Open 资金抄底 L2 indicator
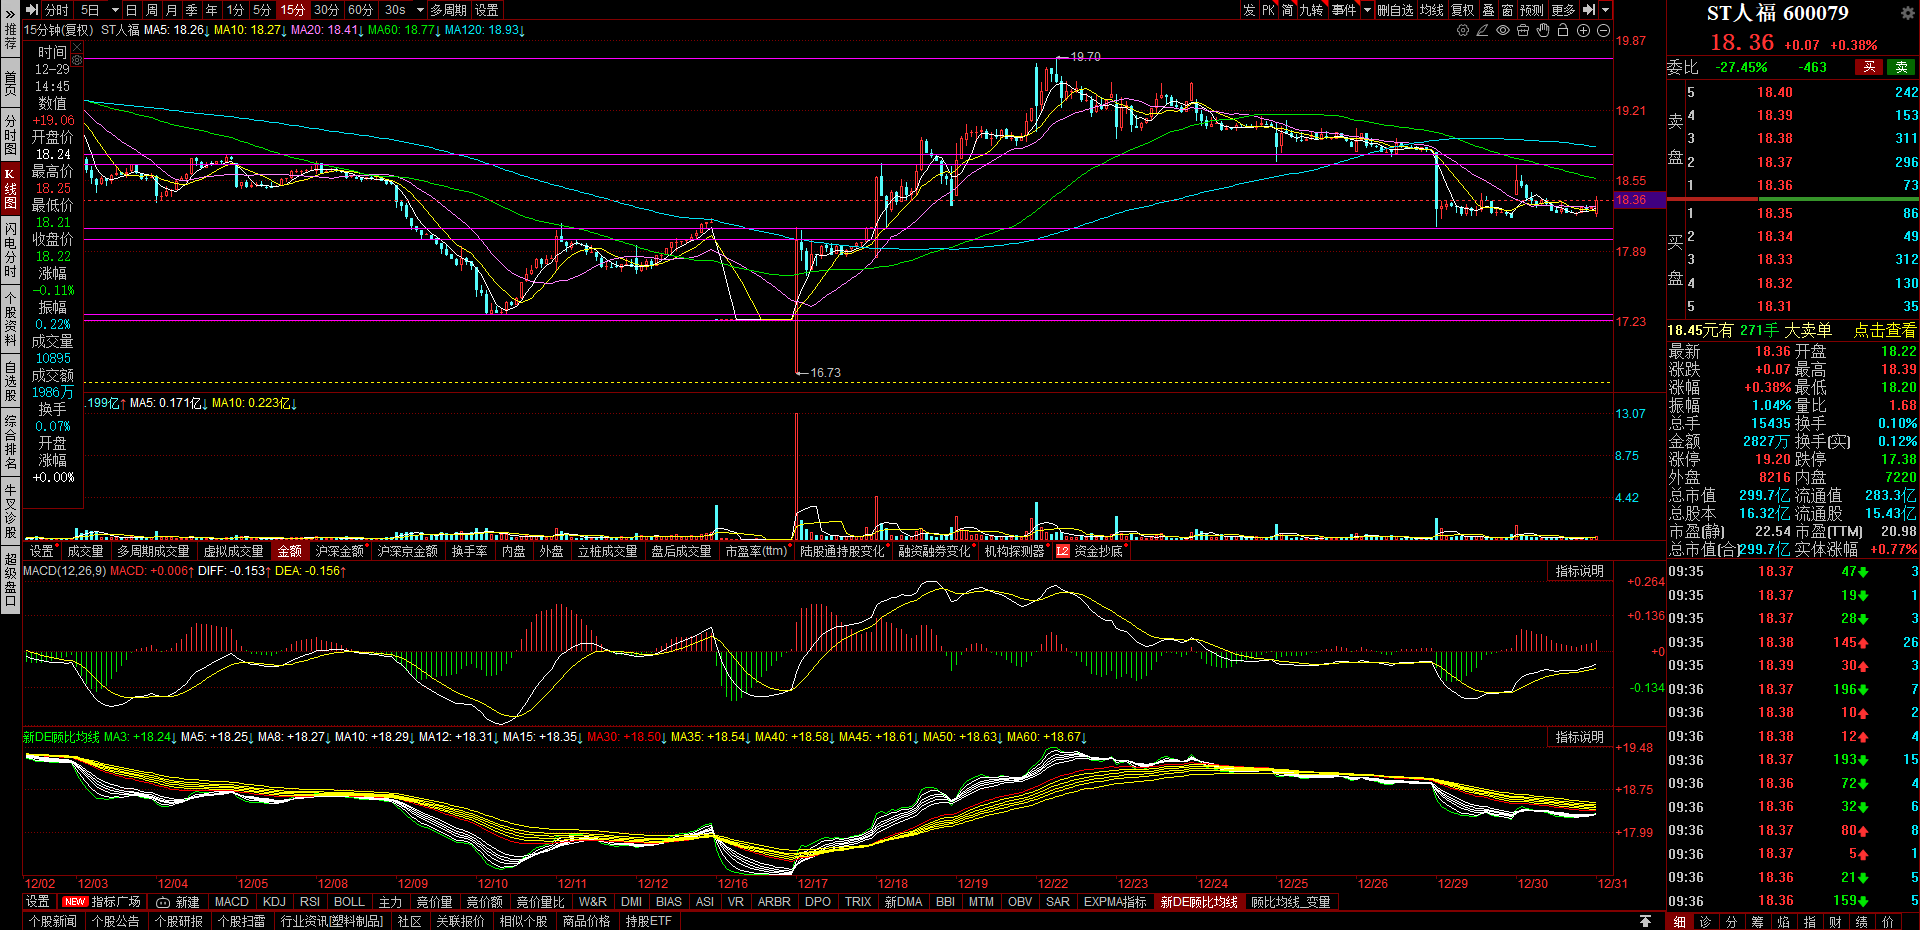Image resolution: width=1920 pixels, height=930 pixels. click(x=1090, y=551)
